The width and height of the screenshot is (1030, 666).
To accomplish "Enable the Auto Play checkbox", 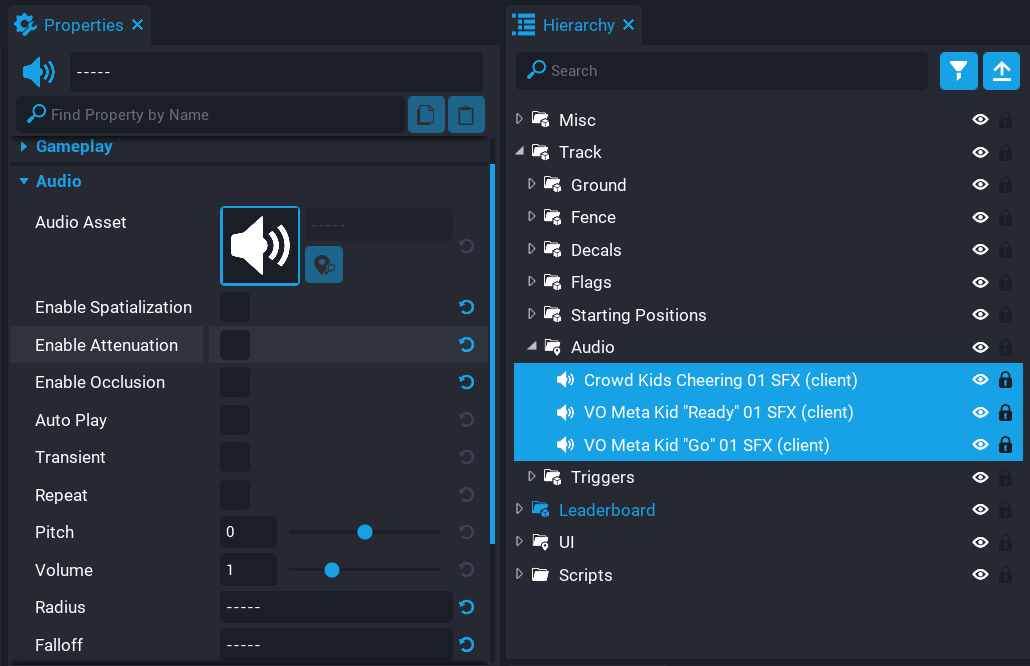I will (235, 420).
